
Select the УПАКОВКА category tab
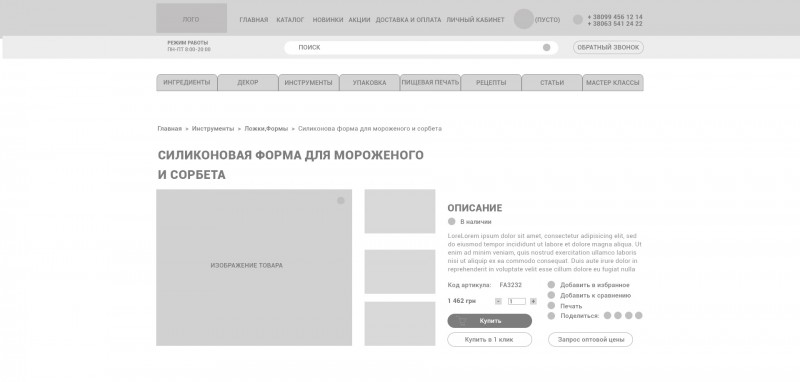(369, 83)
